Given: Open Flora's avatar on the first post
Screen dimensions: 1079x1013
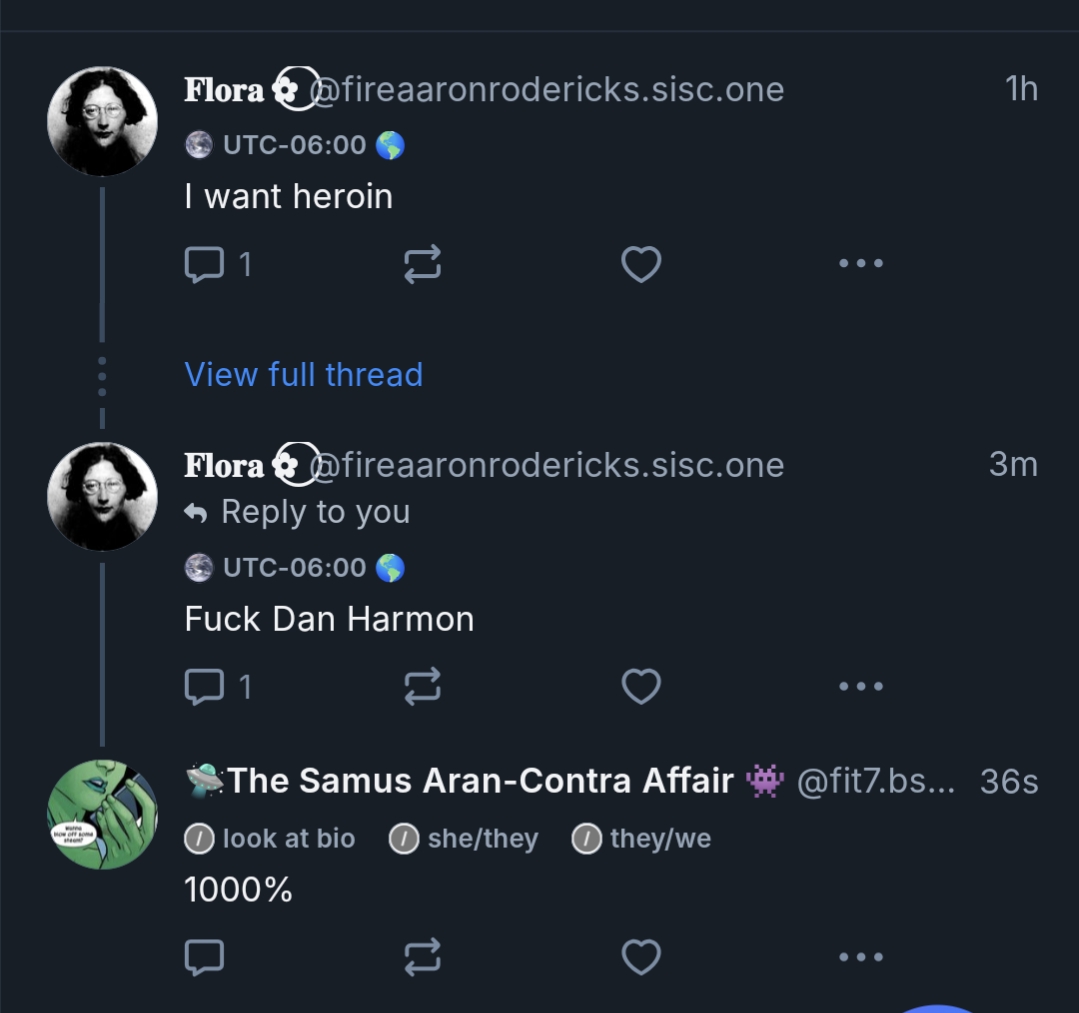Looking at the screenshot, I should (102, 121).
